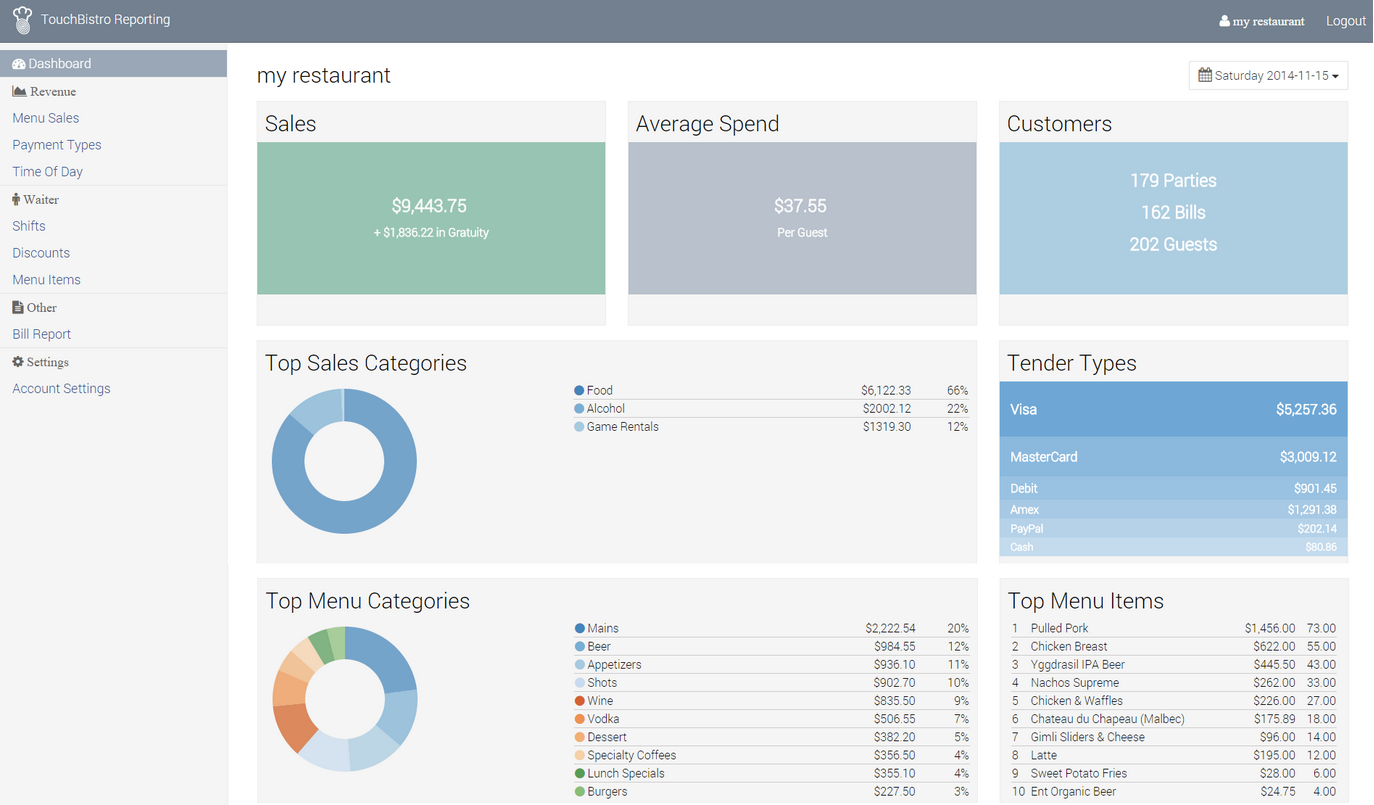The image size is (1374, 805).
Task: Open the Time Of Day report
Action: [x=47, y=171]
